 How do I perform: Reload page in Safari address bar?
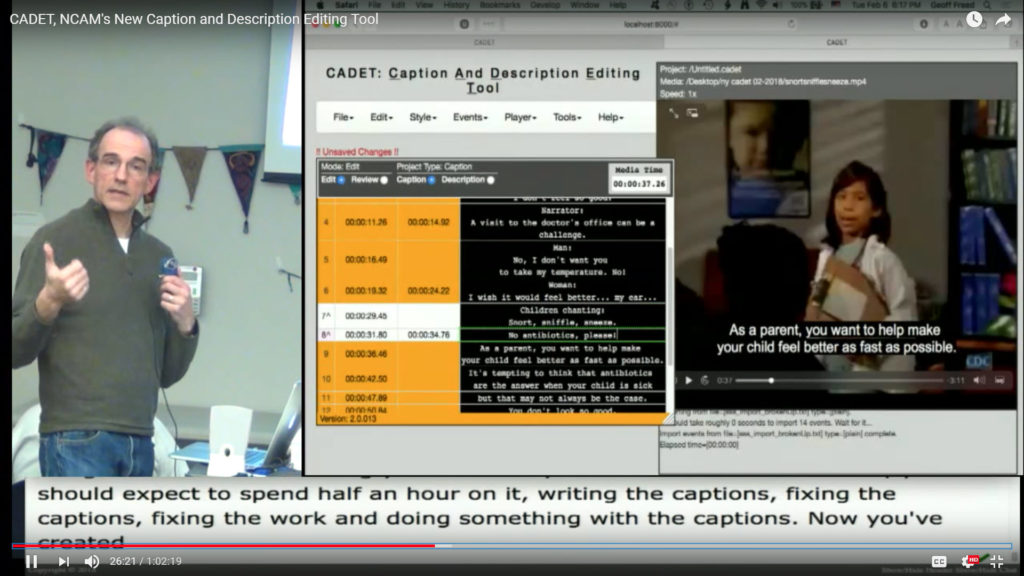pos(791,24)
